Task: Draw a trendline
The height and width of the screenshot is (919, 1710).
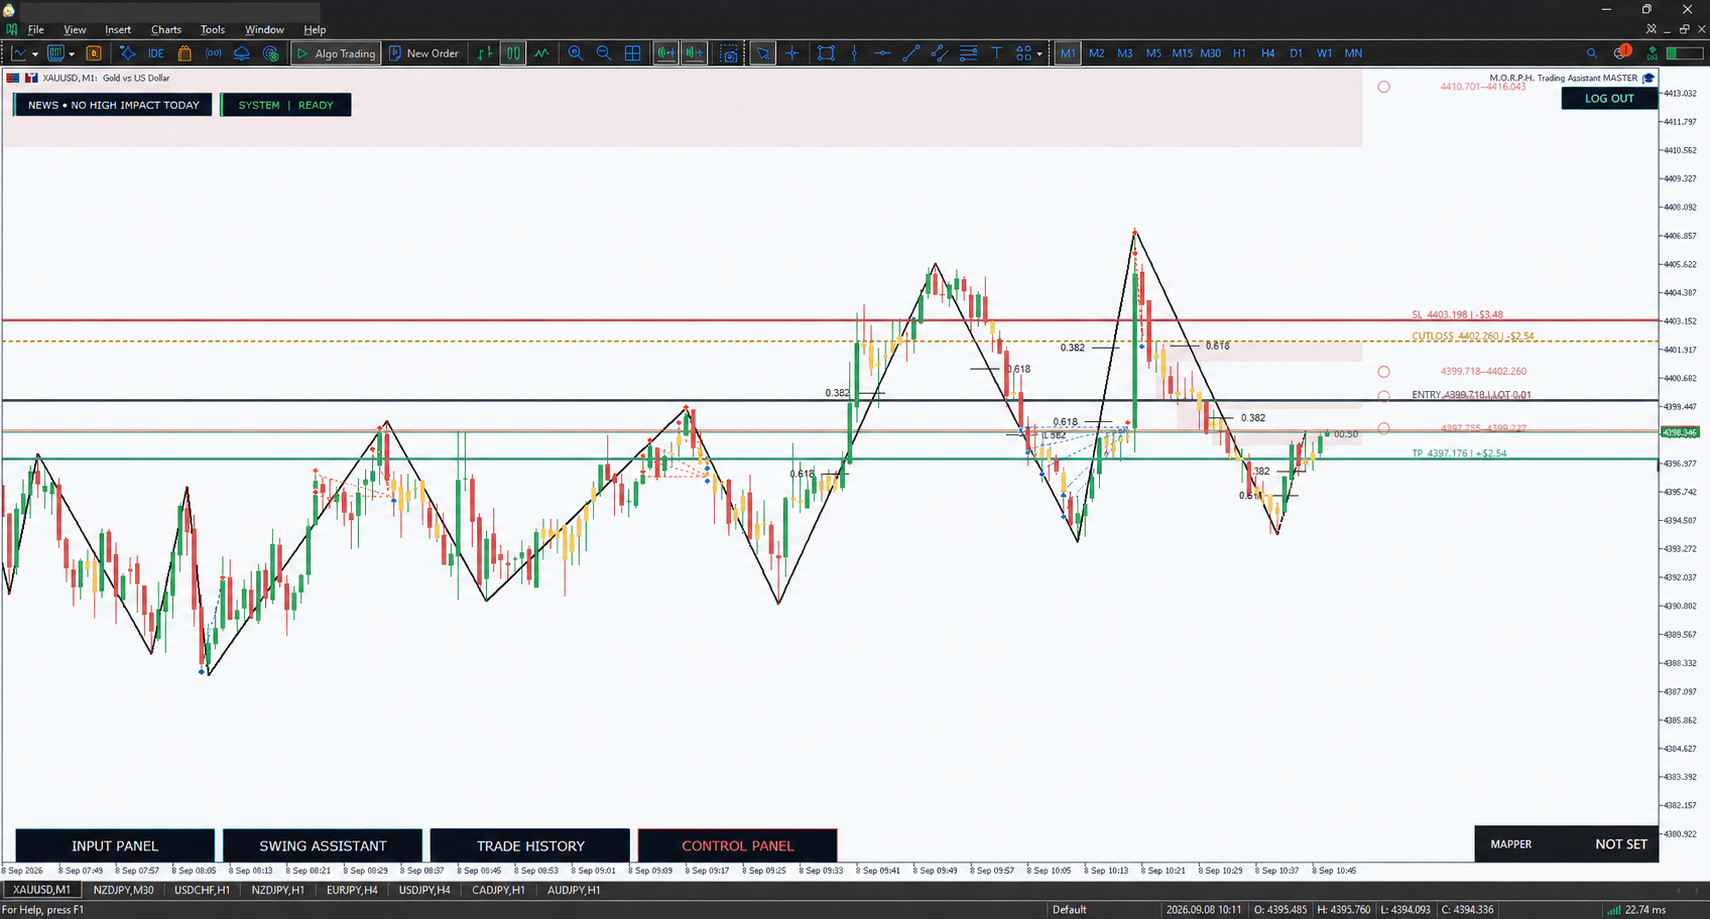Action: point(911,53)
